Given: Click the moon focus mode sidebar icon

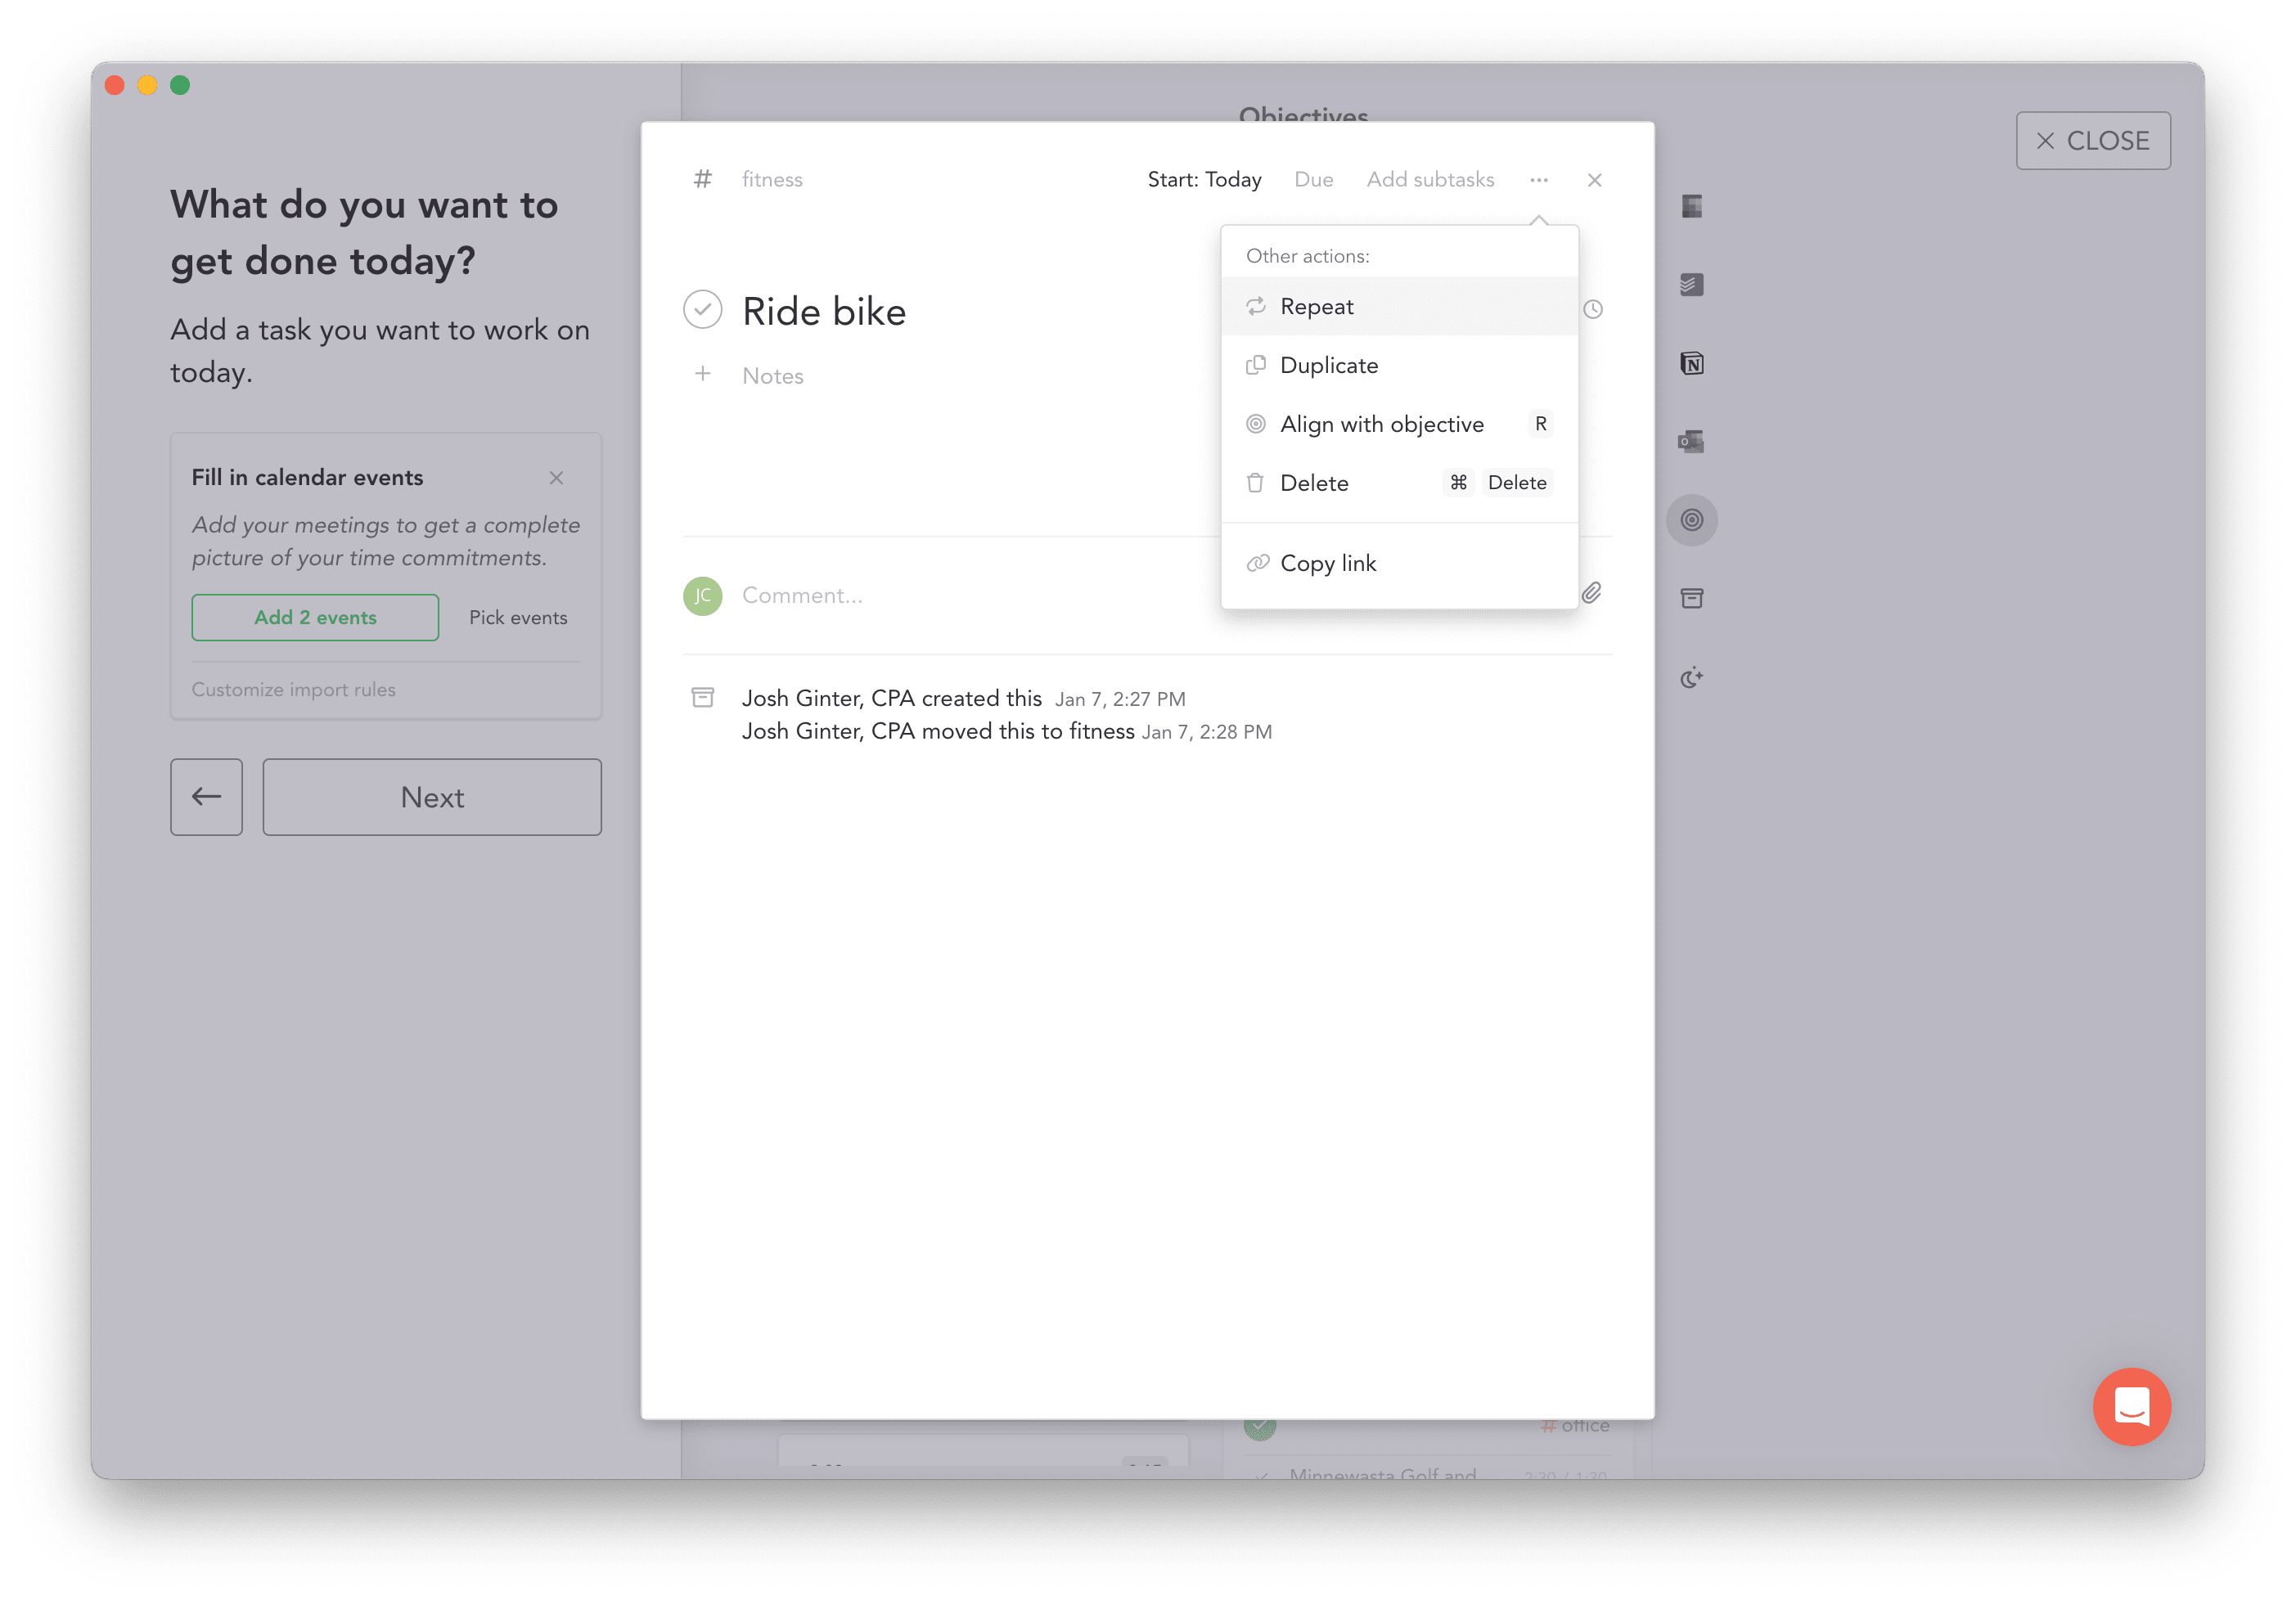Looking at the screenshot, I should pyautogui.click(x=1692, y=677).
